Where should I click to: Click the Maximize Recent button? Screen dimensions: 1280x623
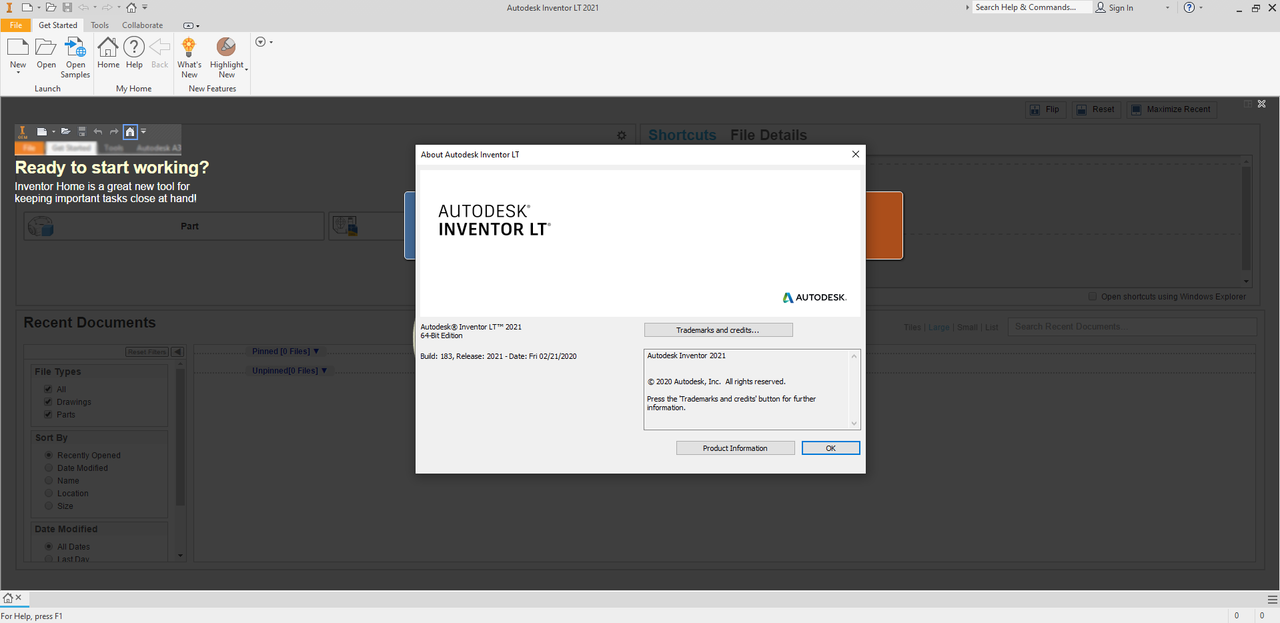1171,109
